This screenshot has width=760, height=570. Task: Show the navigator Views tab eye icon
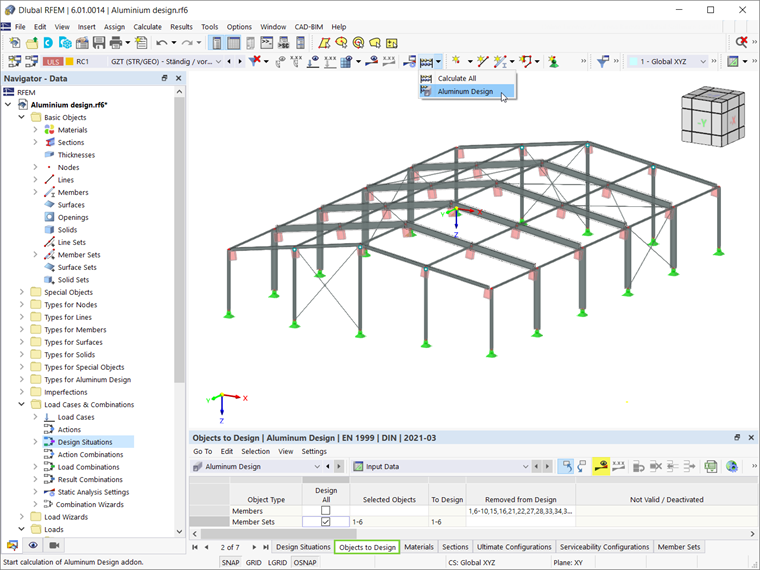[33, 545]
